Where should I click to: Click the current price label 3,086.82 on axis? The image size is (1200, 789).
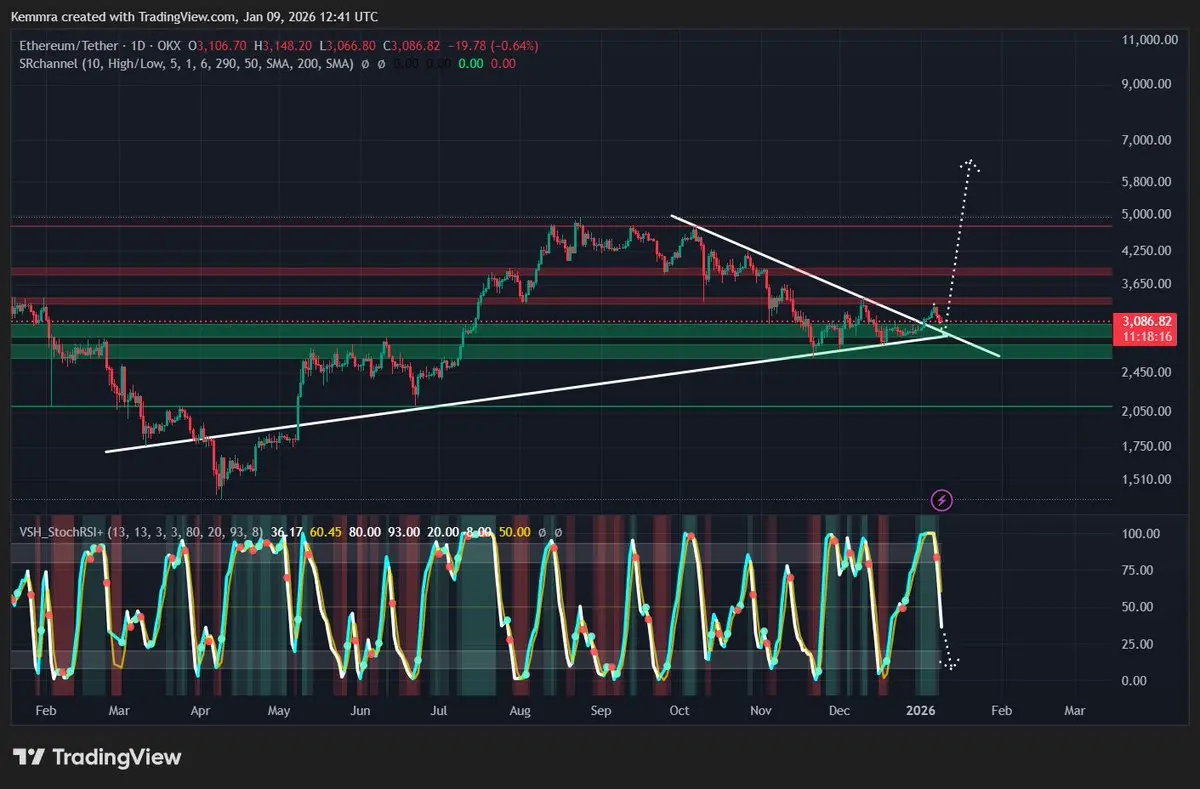pyautogui.click(x=1145, y=321)
